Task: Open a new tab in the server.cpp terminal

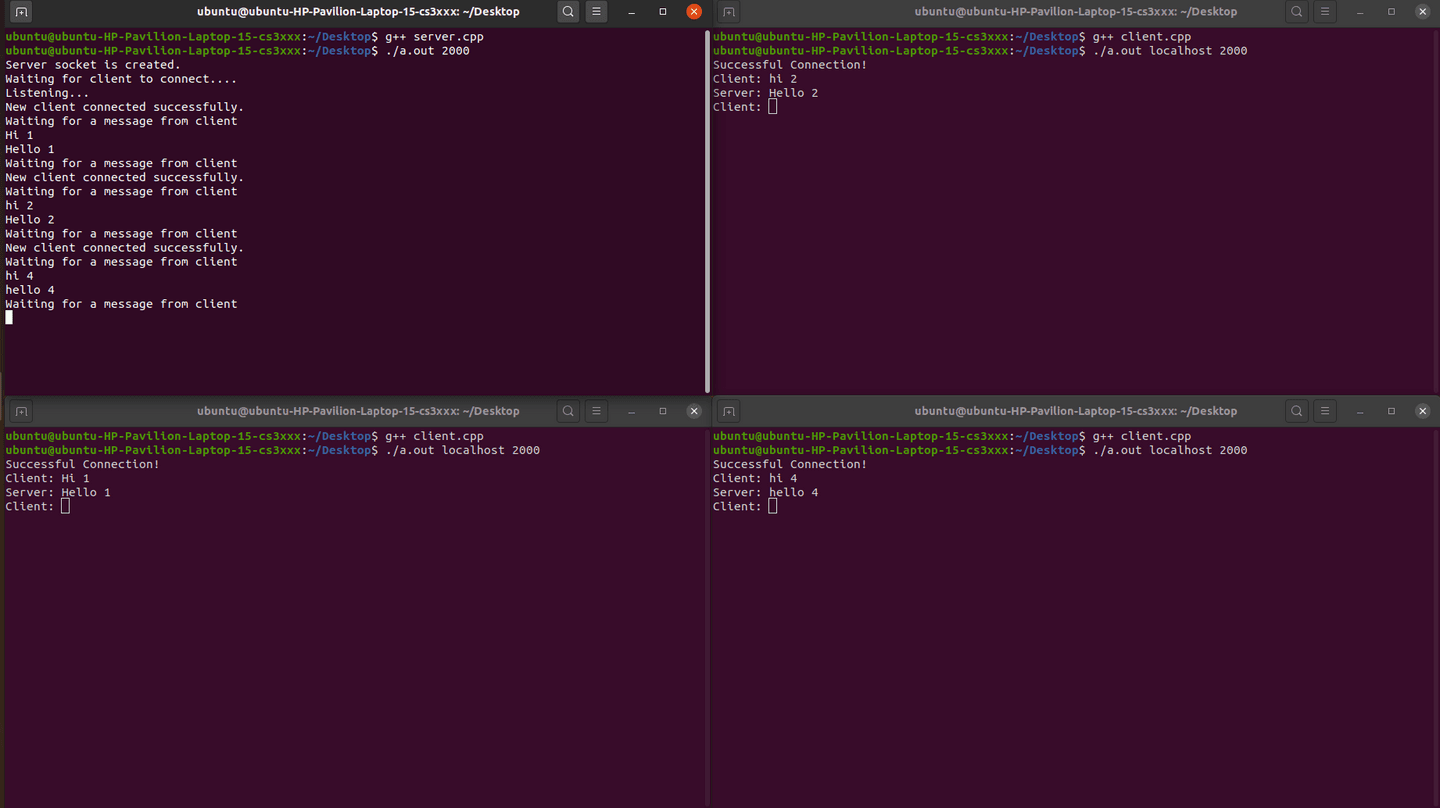Action: point(22,12)
